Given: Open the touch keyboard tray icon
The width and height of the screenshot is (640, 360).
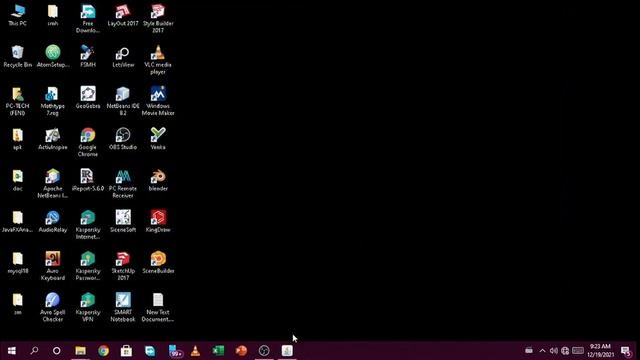Looking at the screenshot, I should (578, 351).
